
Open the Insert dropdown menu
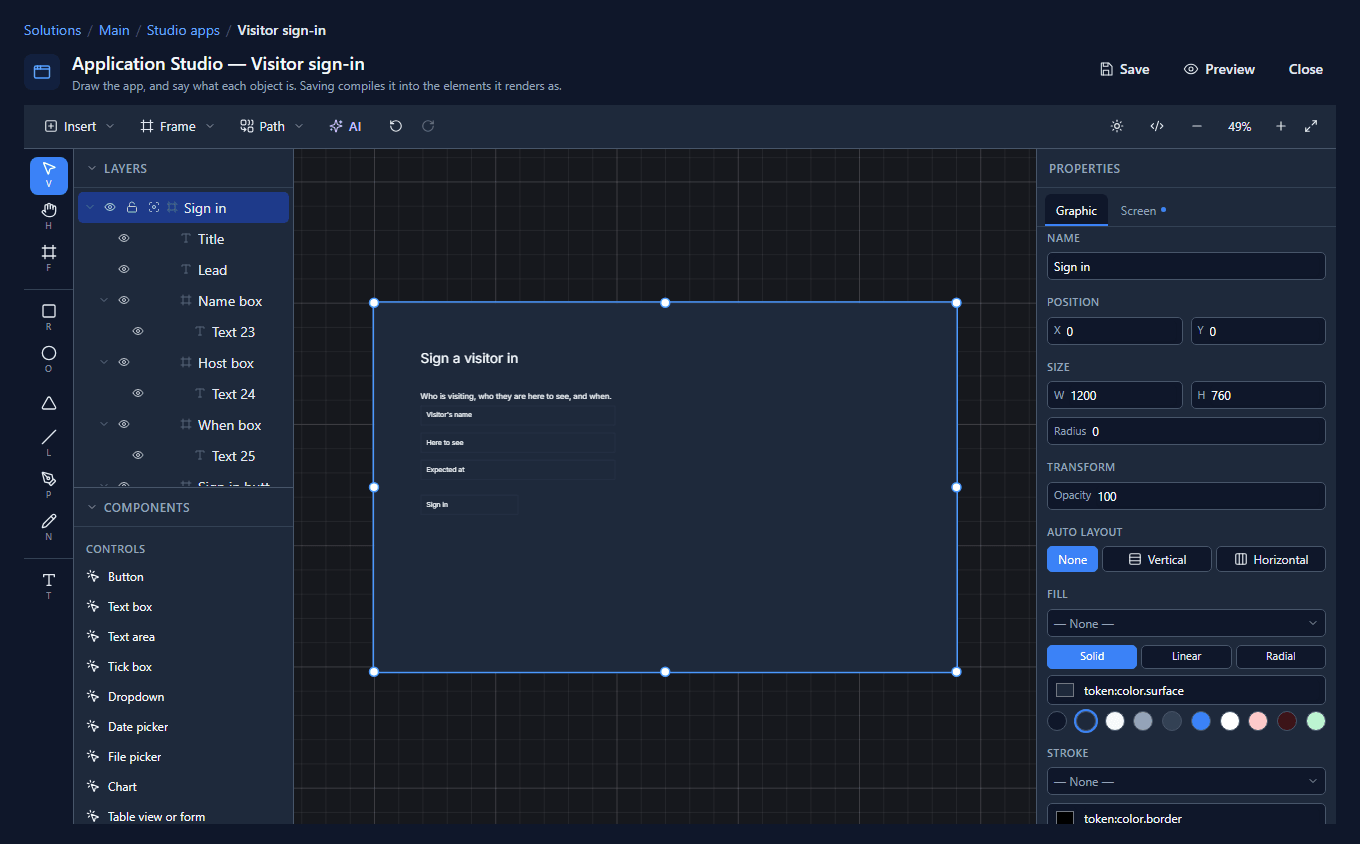click(79, 126)
